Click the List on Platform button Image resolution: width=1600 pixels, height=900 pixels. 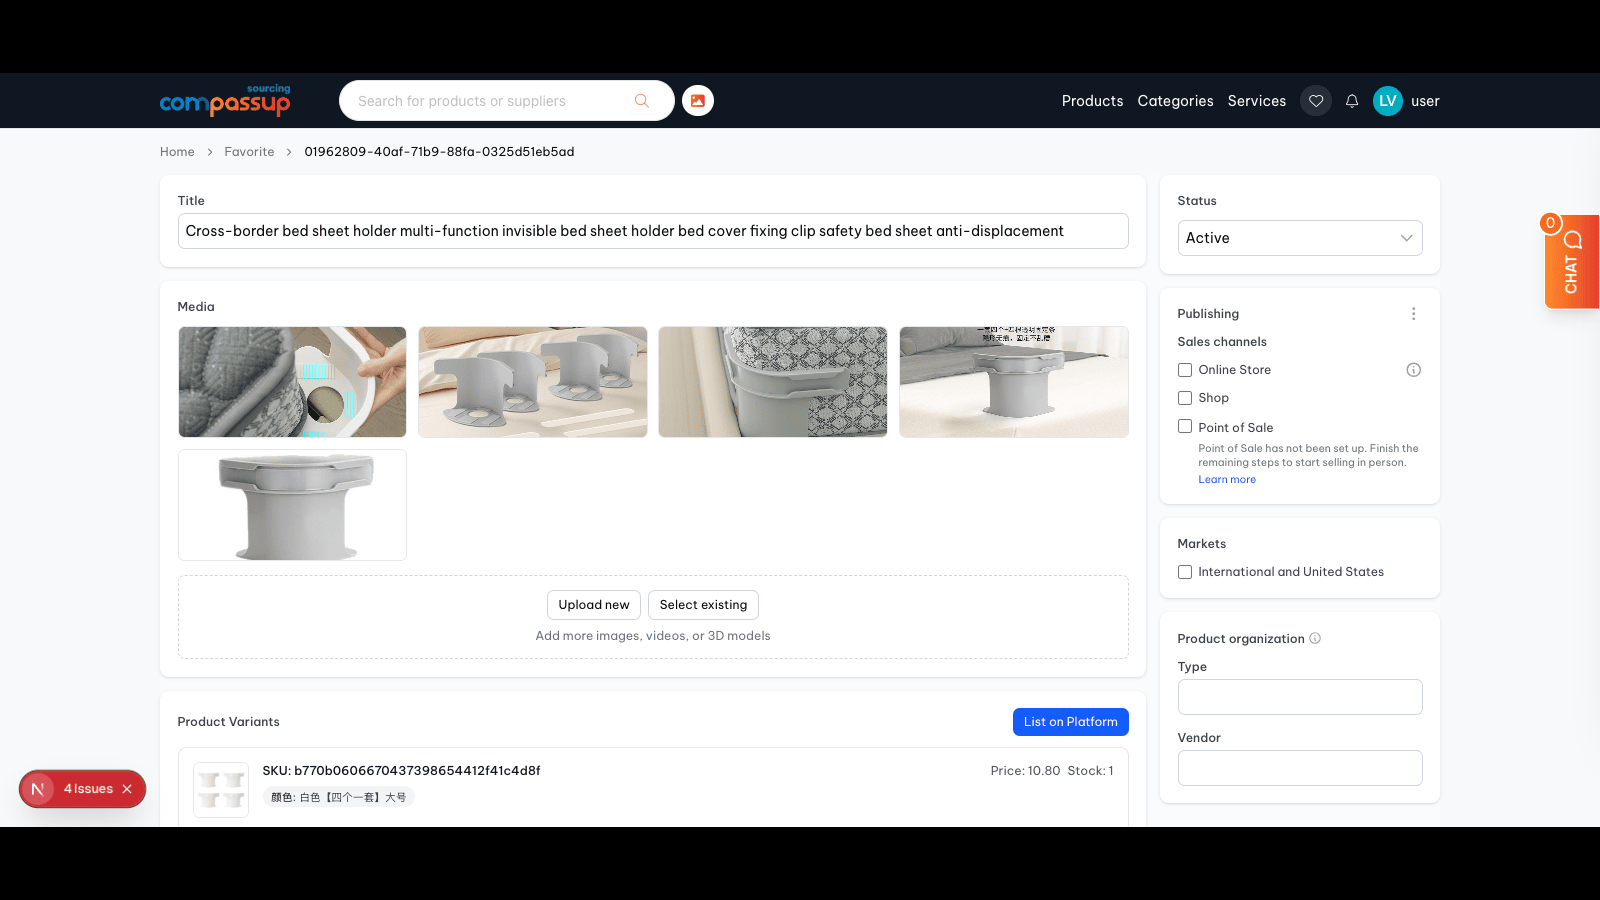(1070, 721)
